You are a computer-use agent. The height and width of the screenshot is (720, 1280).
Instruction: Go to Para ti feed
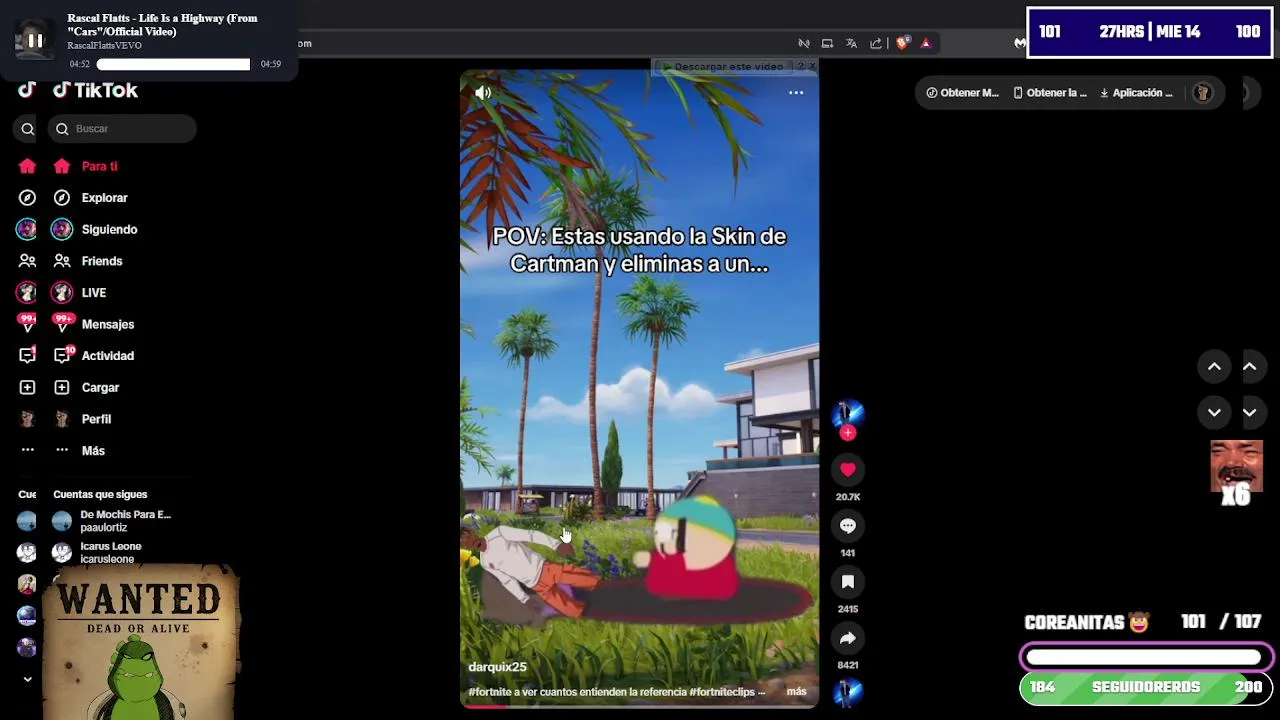(99, 166)
